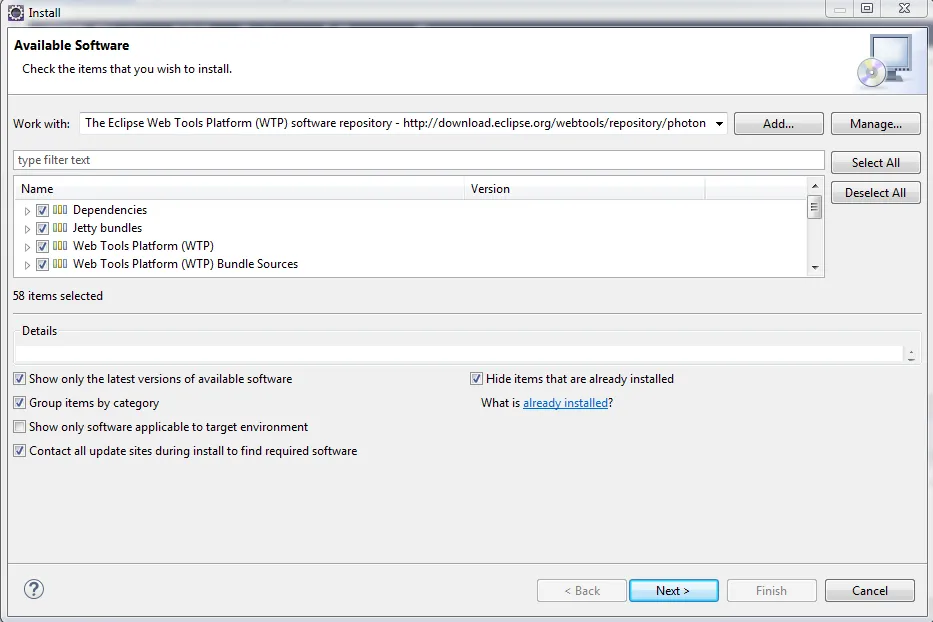This screenshot has height=622, width=933.
Task: Select Web Tools Platform (WTP) Bundle Sources row
Action: click(185, 264)
